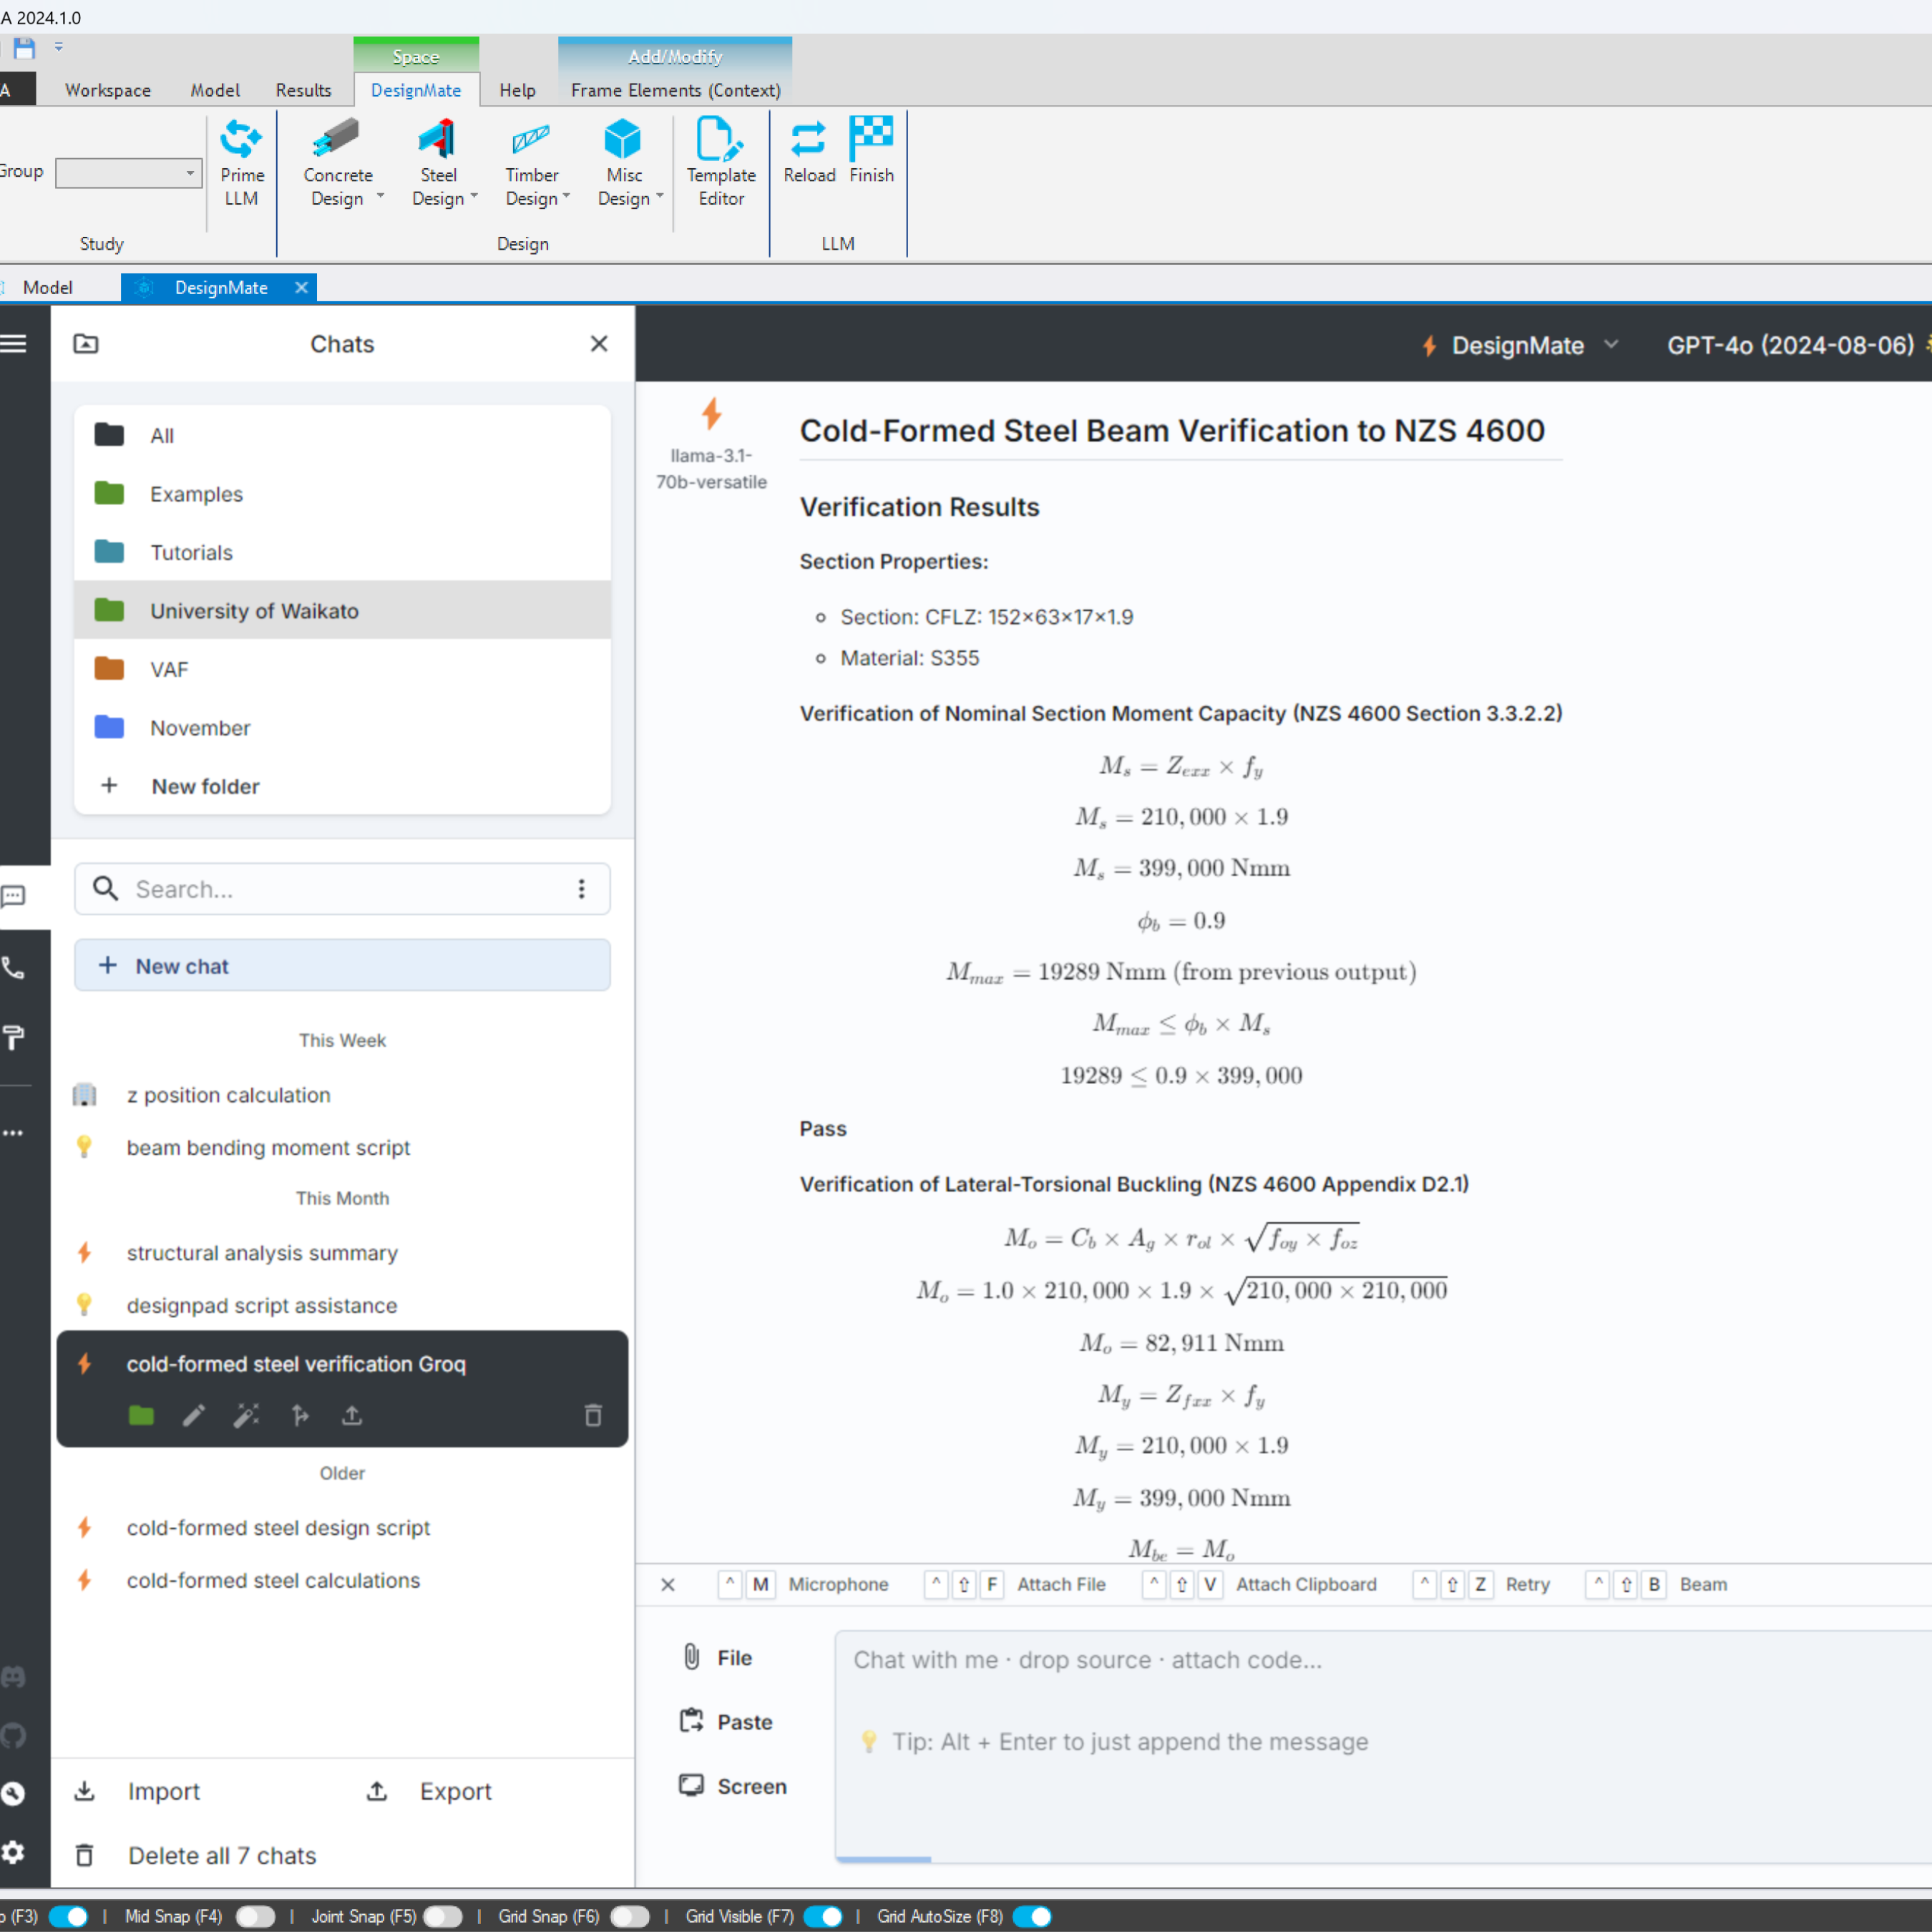Image resolution: width=1932 pixels, height=1932 pixels.
Task: Click the Screen capture icon
Action: point(691,1785)
